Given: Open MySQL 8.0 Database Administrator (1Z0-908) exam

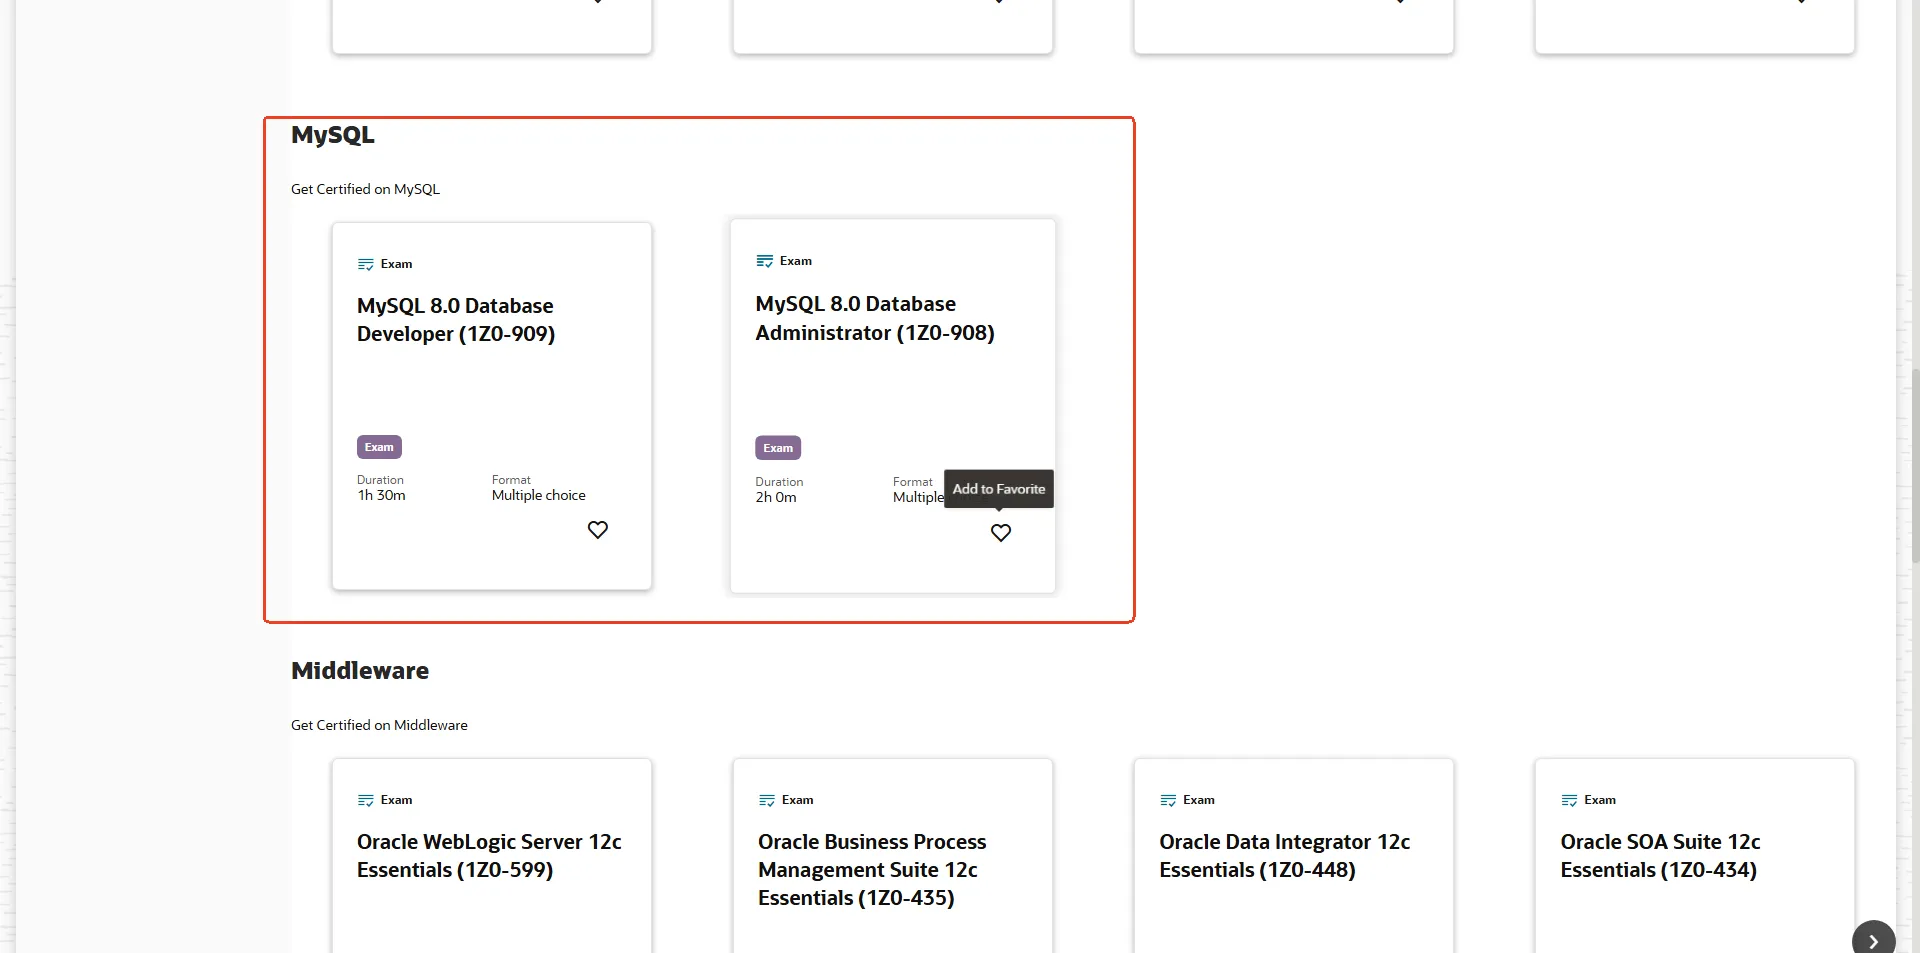Looking at the screenshot, I should (x=875, y=318).
